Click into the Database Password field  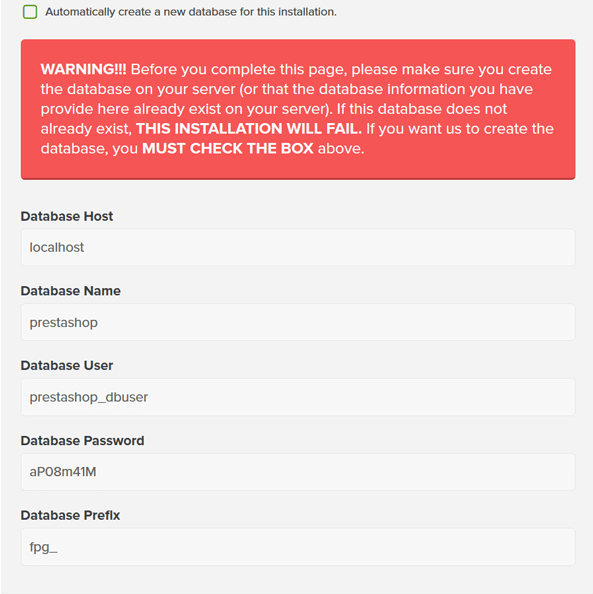(x=298, y=472)
